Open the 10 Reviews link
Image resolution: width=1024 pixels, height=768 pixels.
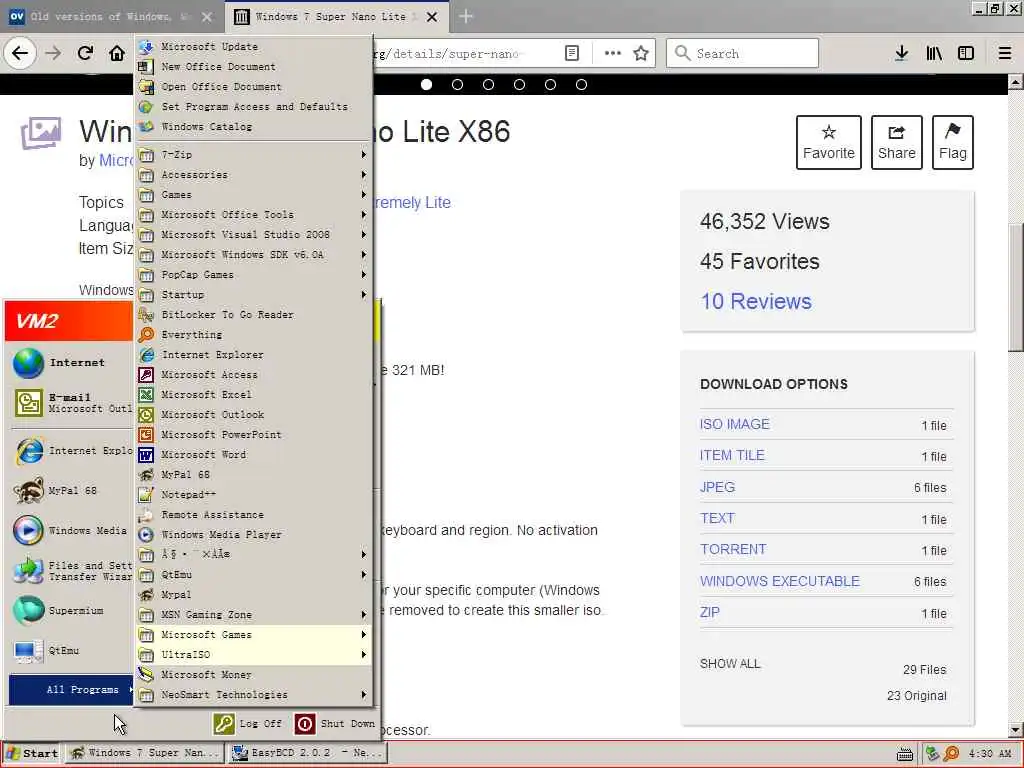pos(756,301)
